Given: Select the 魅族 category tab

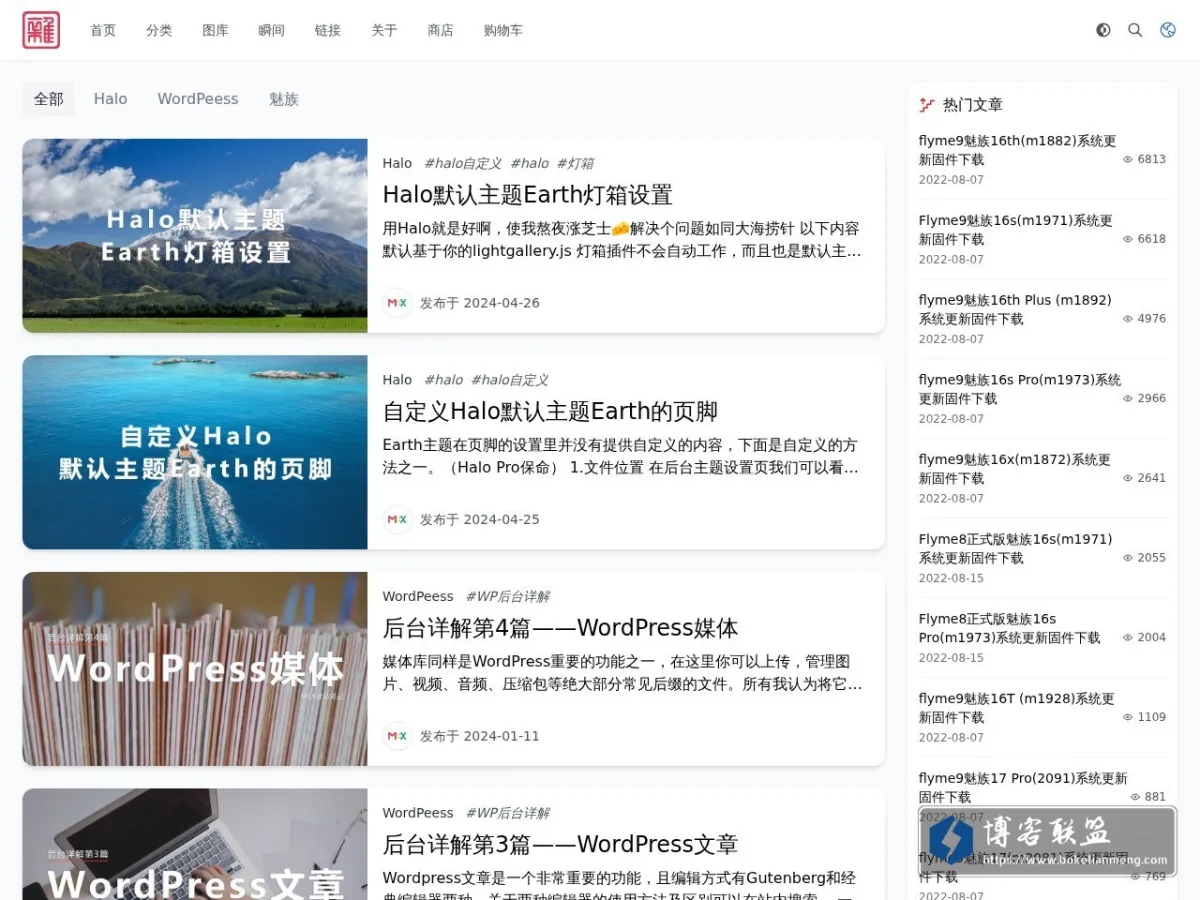Looking at the screenshot, I should pyautogui.click(x=284, y=99).
